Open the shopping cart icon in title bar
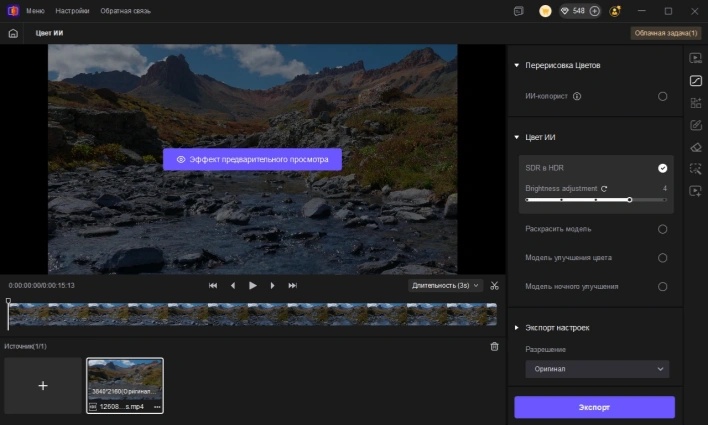Screen dimensions: 708x425 [x=545, y=11]
